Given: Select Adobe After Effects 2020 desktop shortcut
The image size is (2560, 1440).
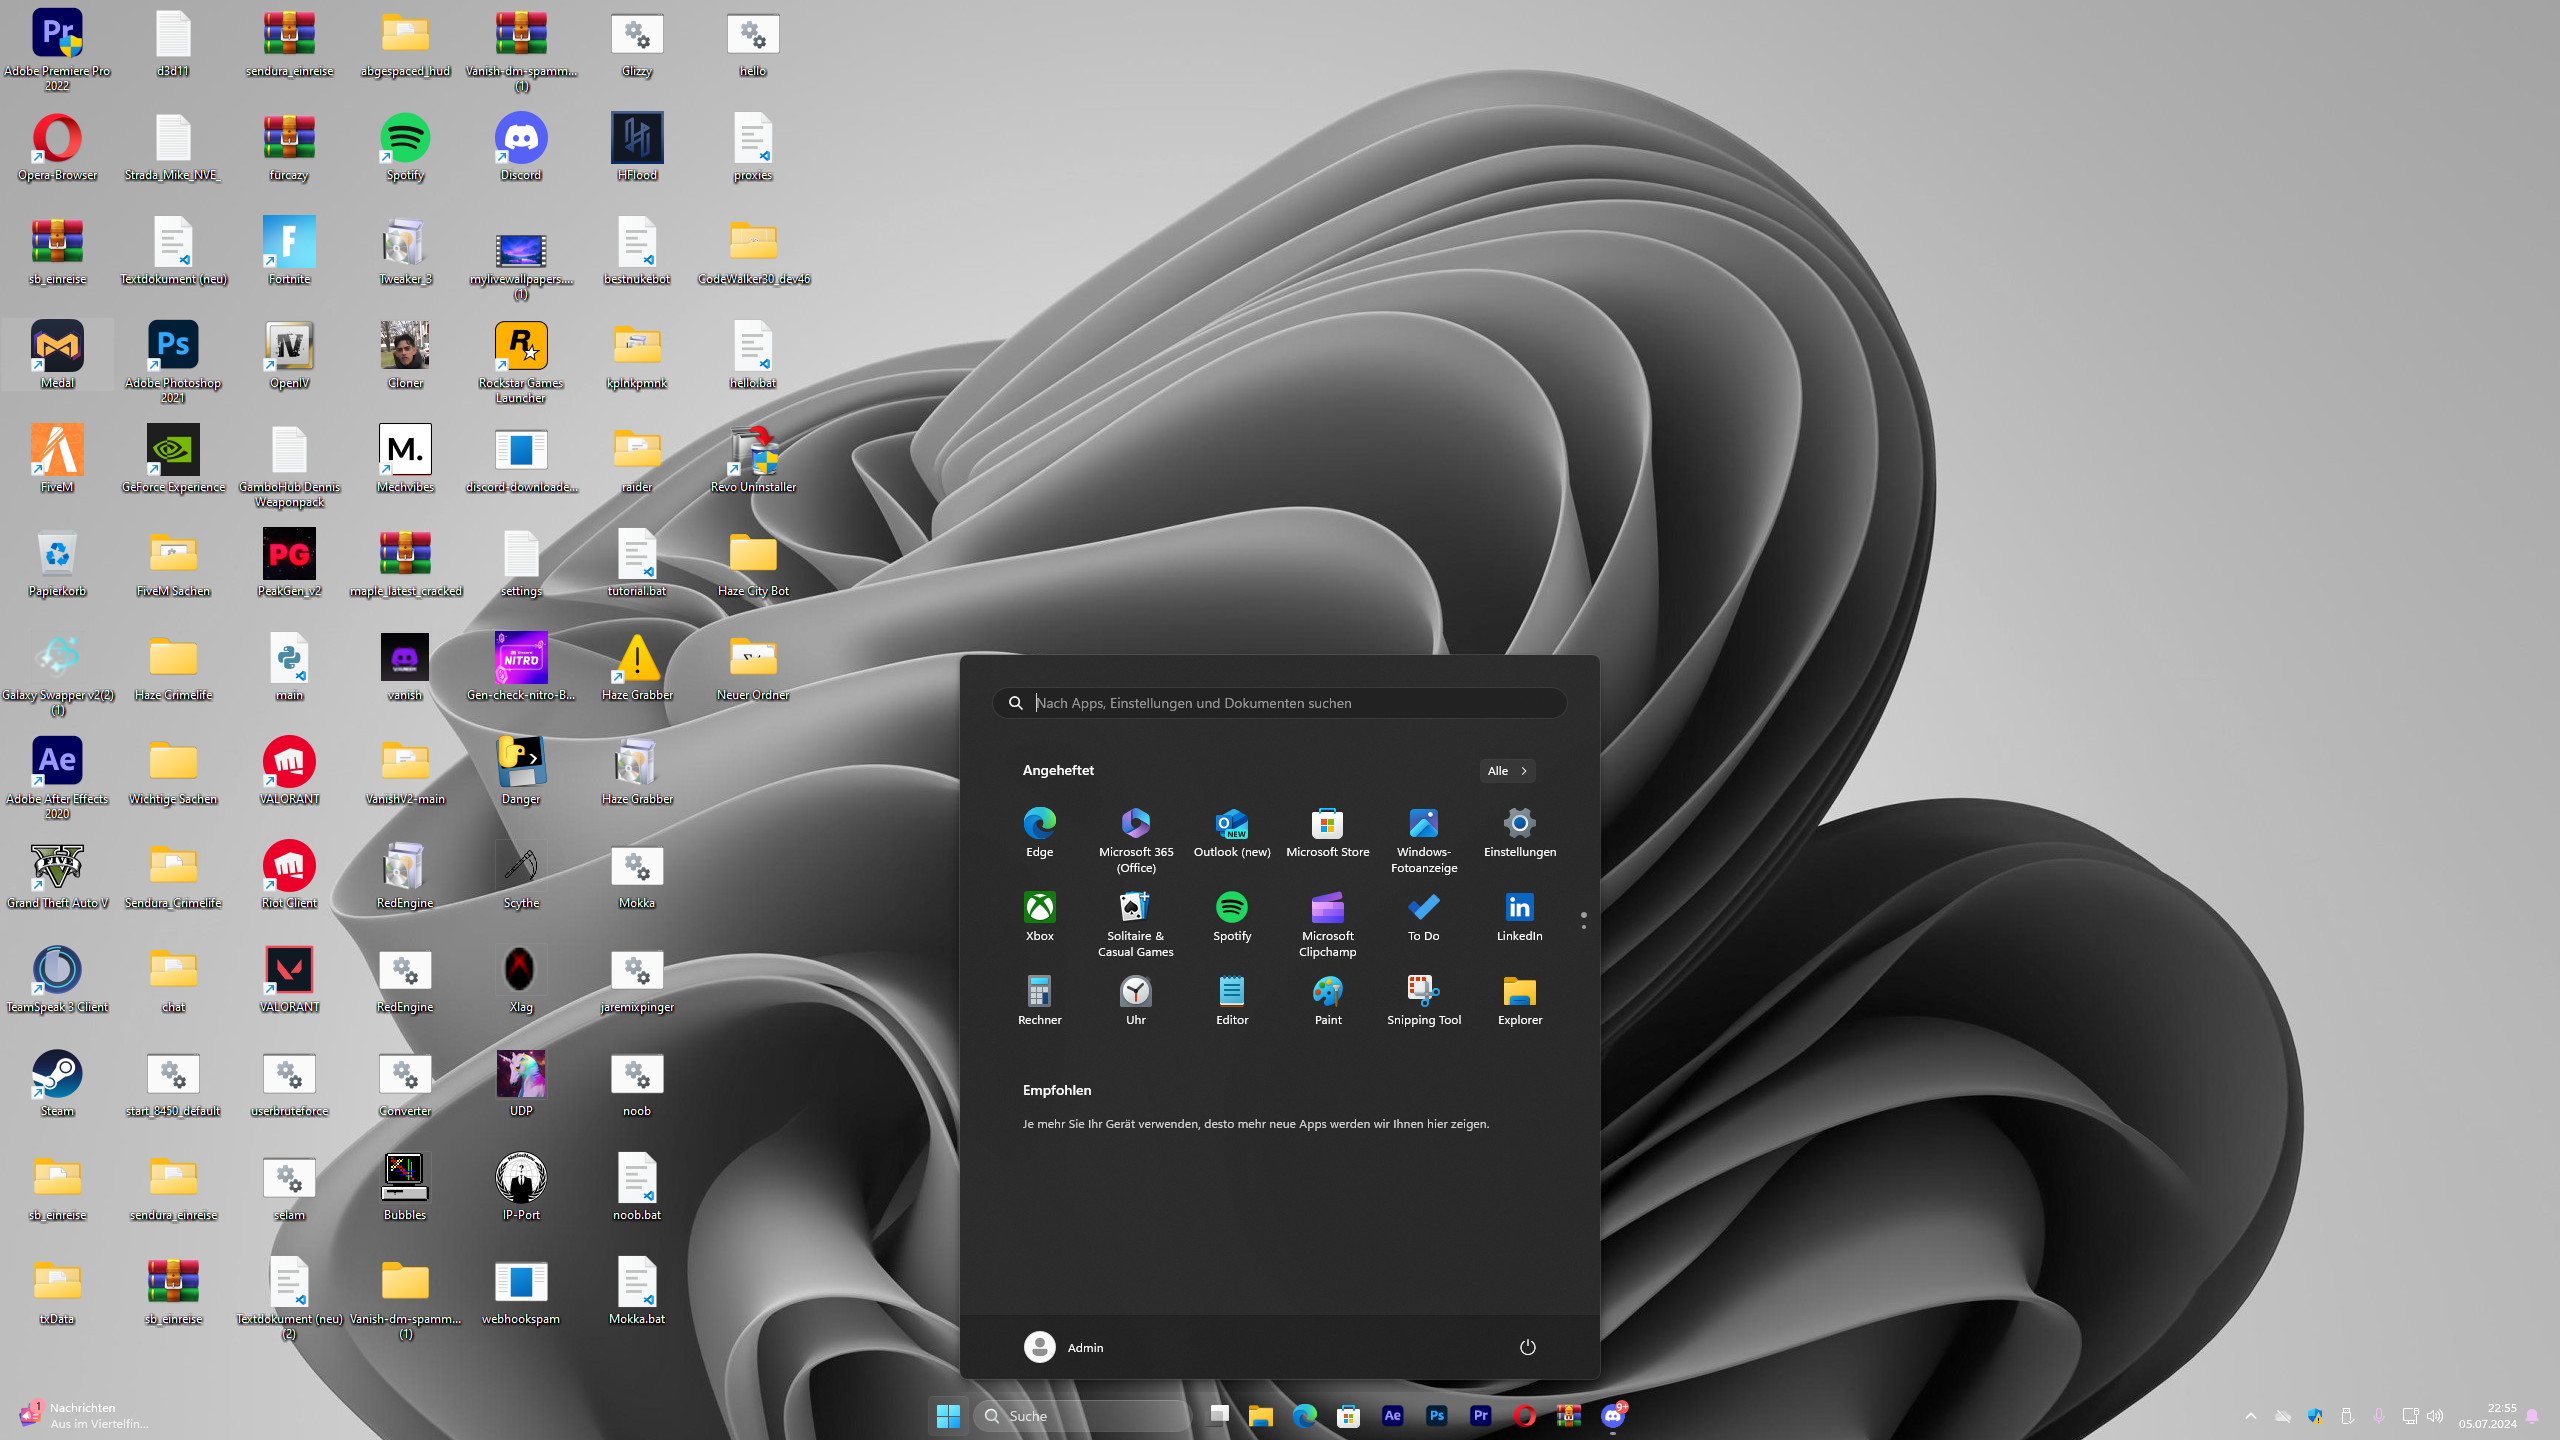Looking at the screenshot, I should pyautogui.click(x=57, y=778).
